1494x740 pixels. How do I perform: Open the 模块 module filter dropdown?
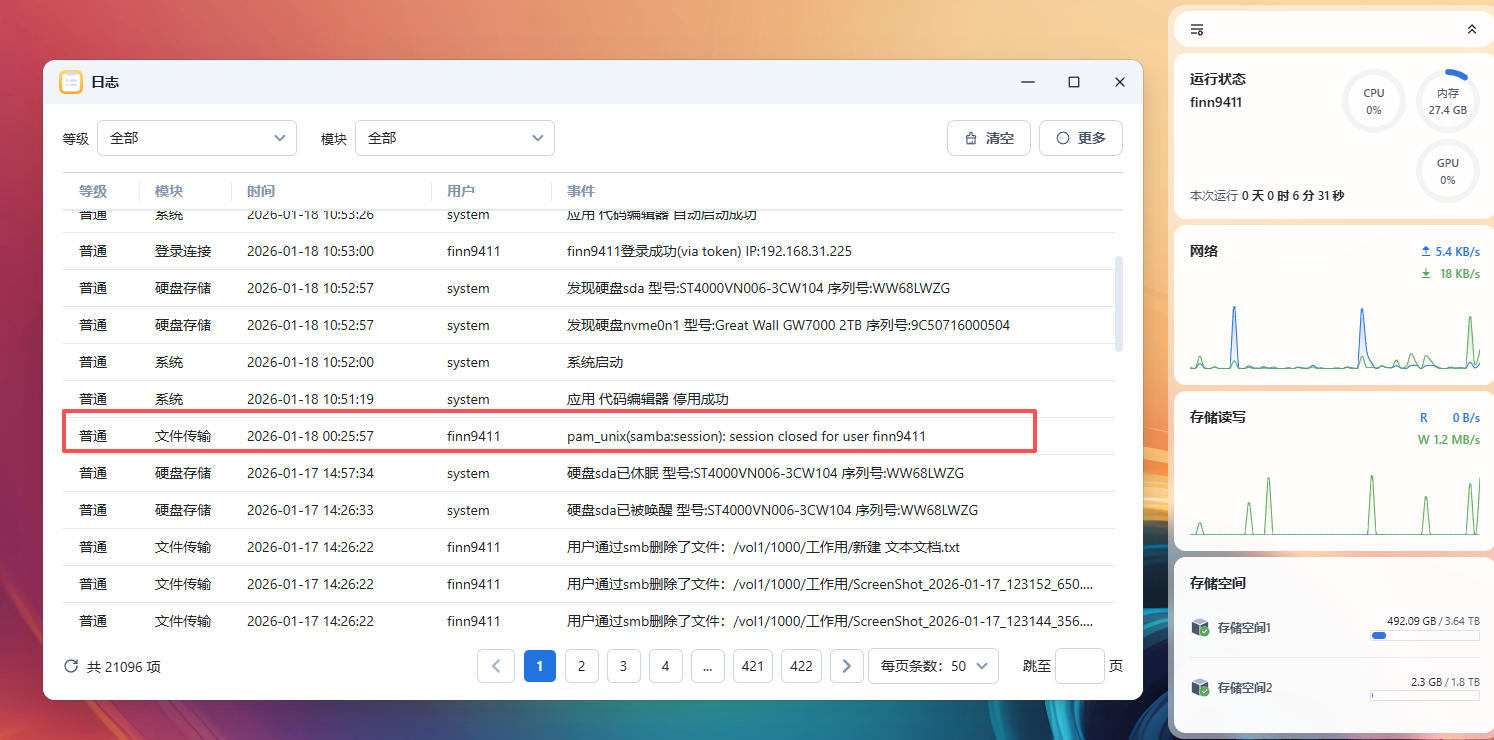tap(455, 138)
